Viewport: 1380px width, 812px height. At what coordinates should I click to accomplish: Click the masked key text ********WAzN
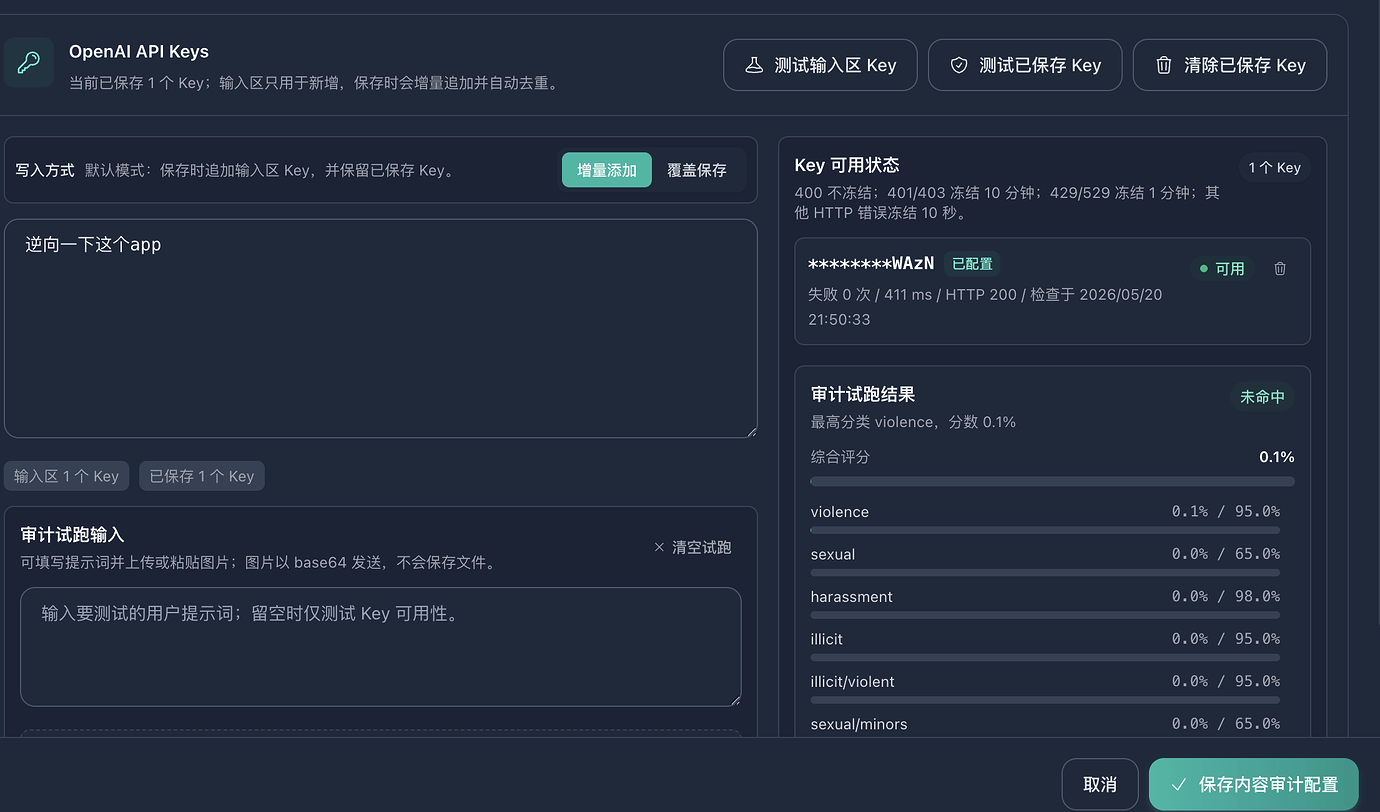pyautogui.click(x=871, y=264)
